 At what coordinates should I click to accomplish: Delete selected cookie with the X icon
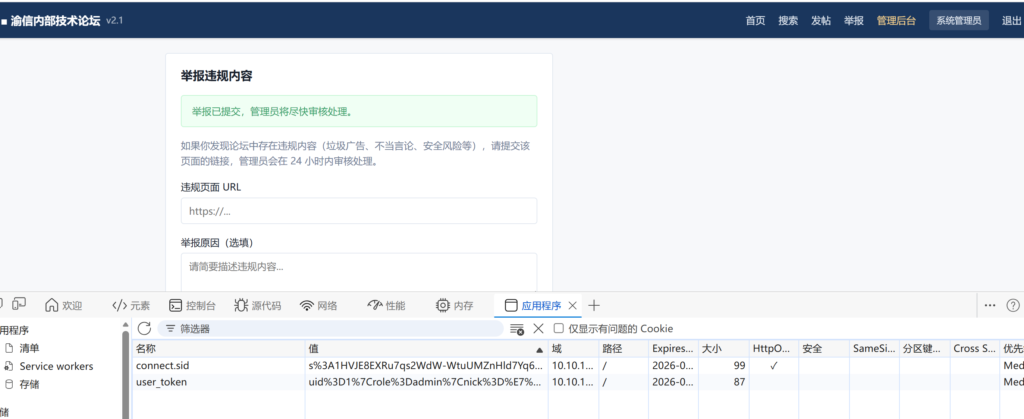[x=538, y=328]
